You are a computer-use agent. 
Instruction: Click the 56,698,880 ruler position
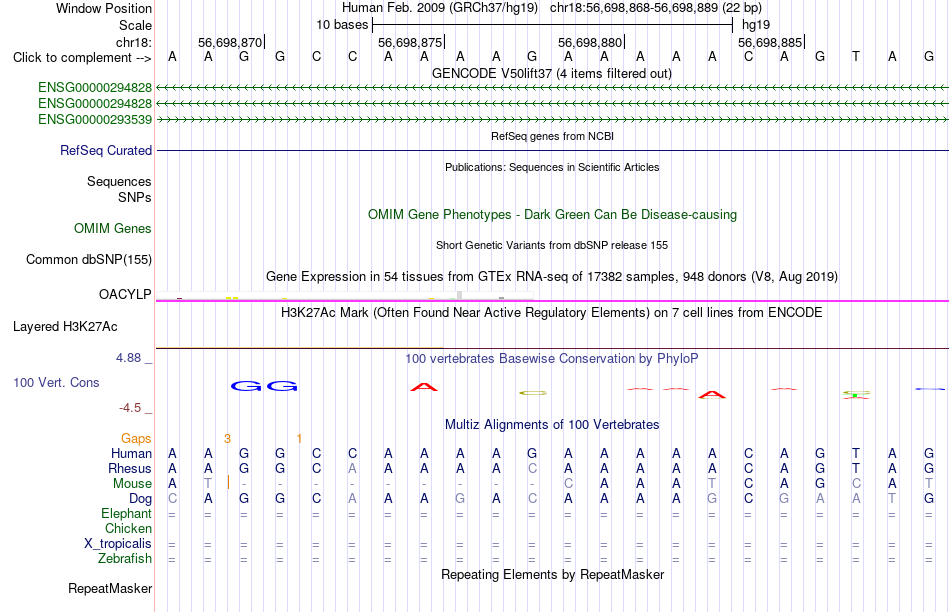click(590, 42)
